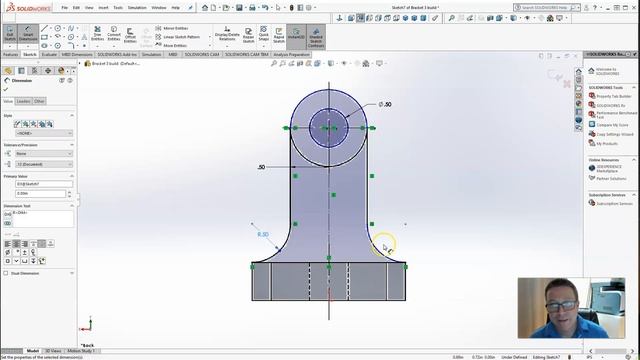The width and height of the screenshot is (640, 360).
Task: Open the Tolerance type None dropdown
Action: click(44, 153)
